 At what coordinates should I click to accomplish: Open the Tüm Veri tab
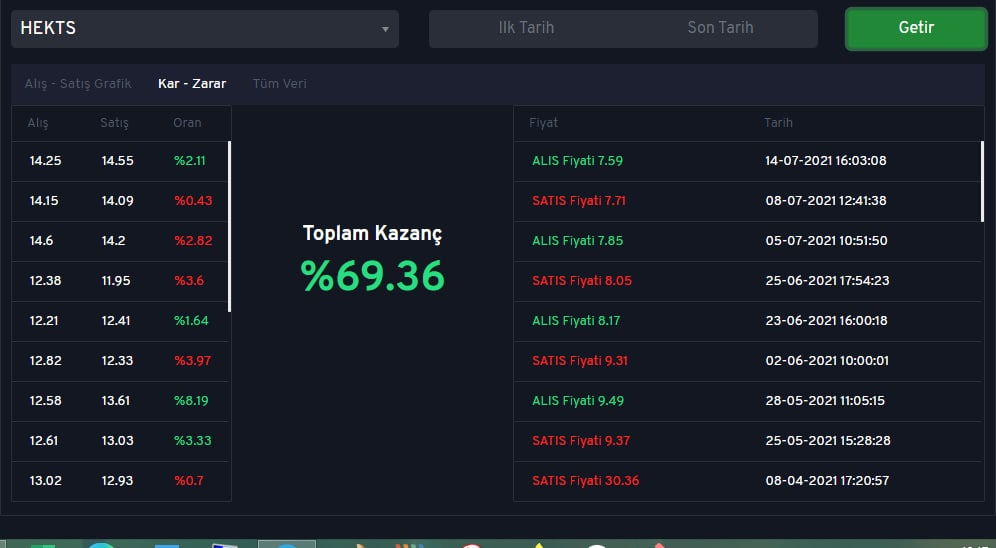tap(279, 84)
